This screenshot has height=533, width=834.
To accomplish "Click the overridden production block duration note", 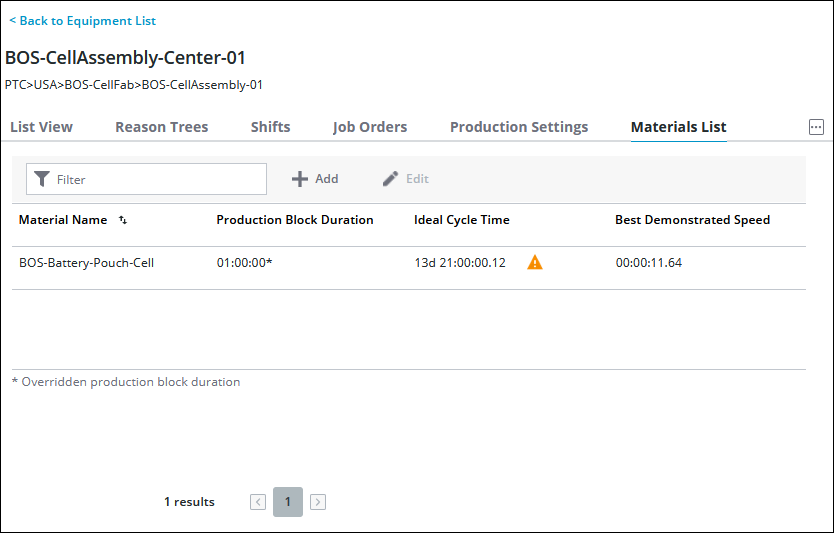I will [126, 382].
